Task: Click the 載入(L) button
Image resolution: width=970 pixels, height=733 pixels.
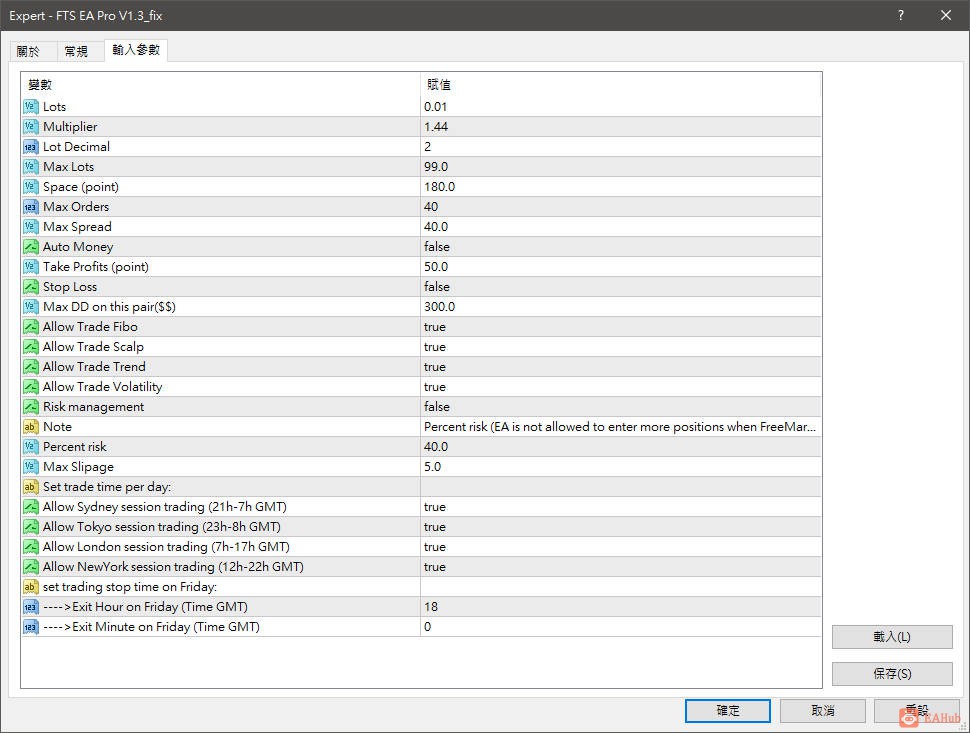Action: coord(891,637)
